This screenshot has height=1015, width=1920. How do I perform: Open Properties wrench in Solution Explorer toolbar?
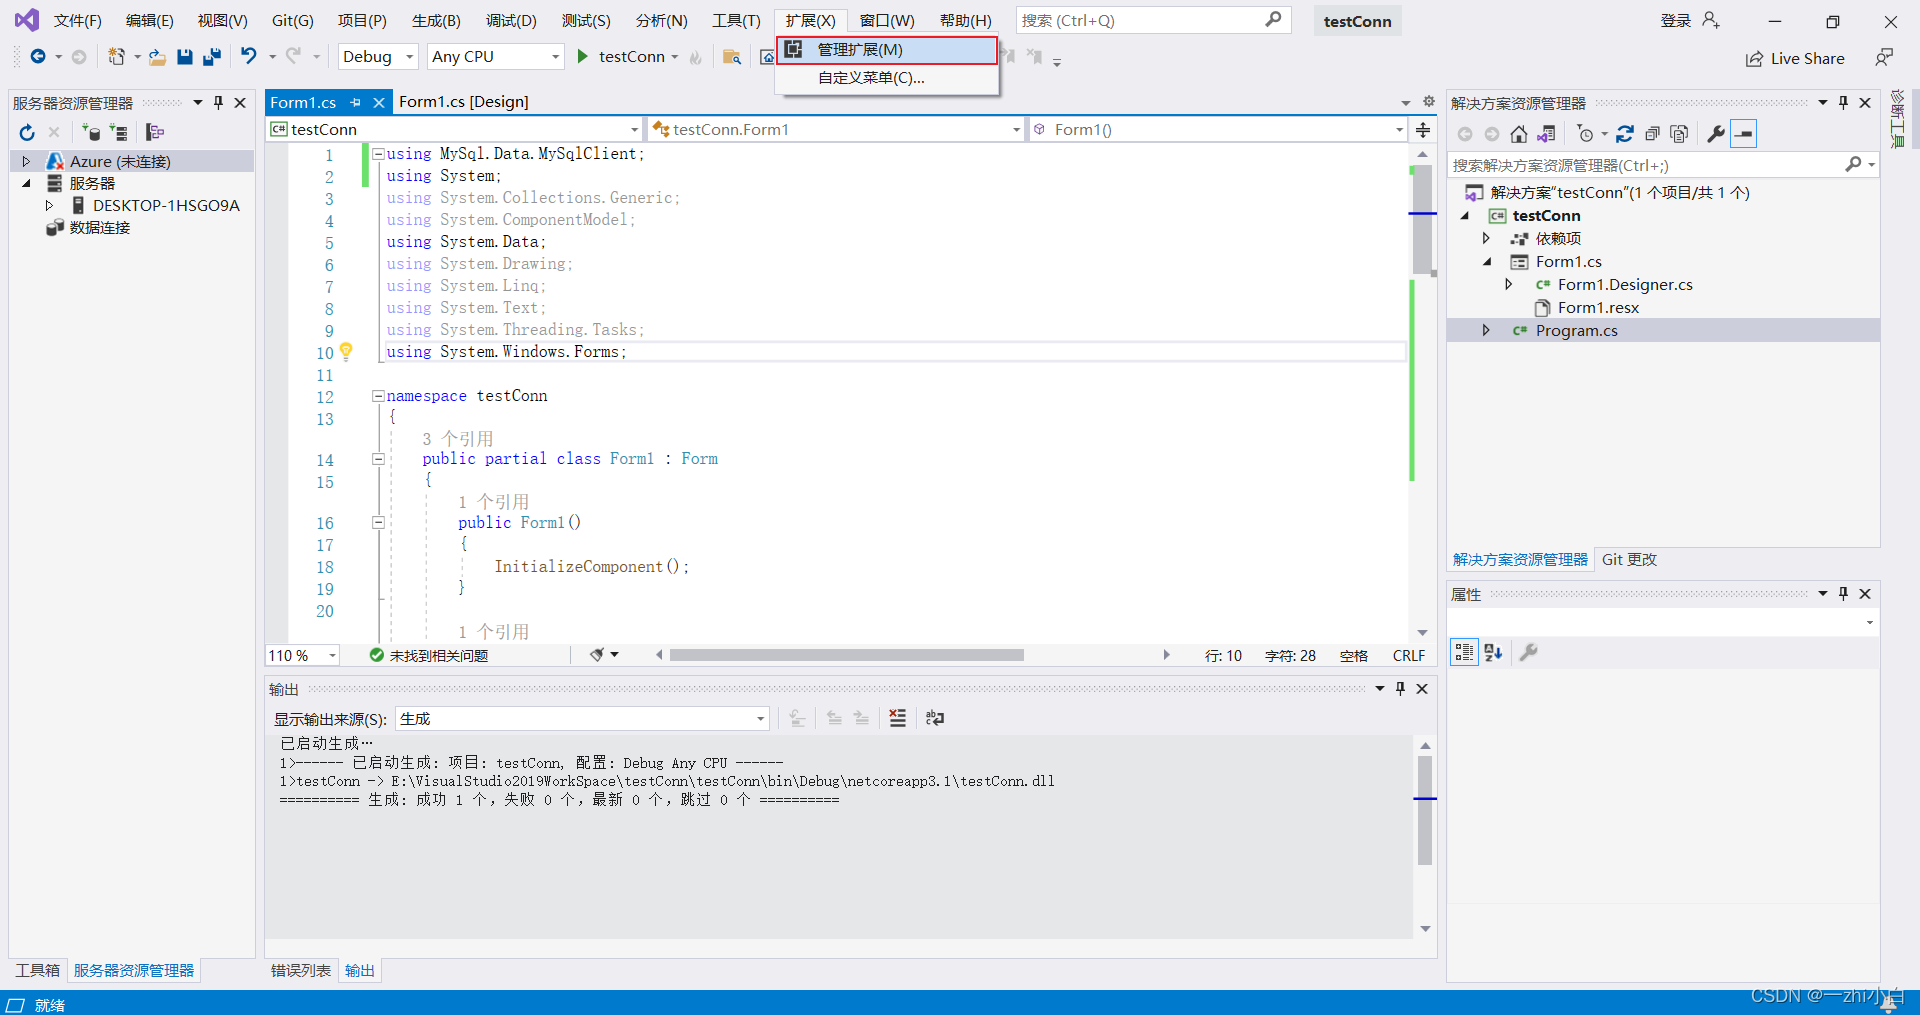pyautogui.click(x=1716, y=134)
